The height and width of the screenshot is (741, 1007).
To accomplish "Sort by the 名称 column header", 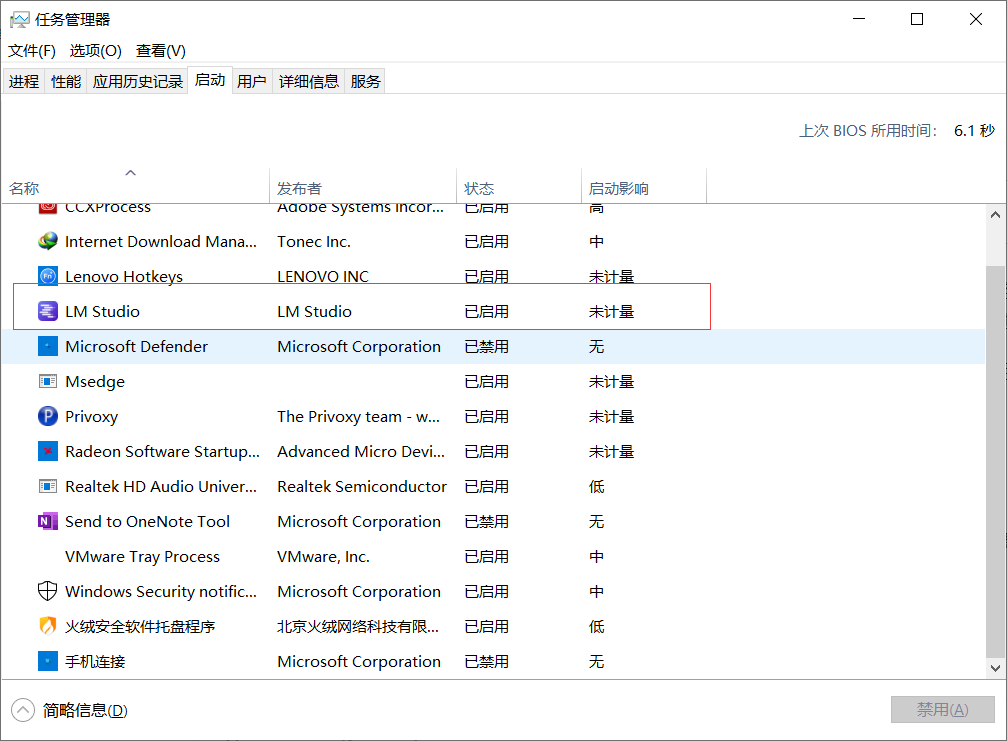I will (x=136, y=186).
